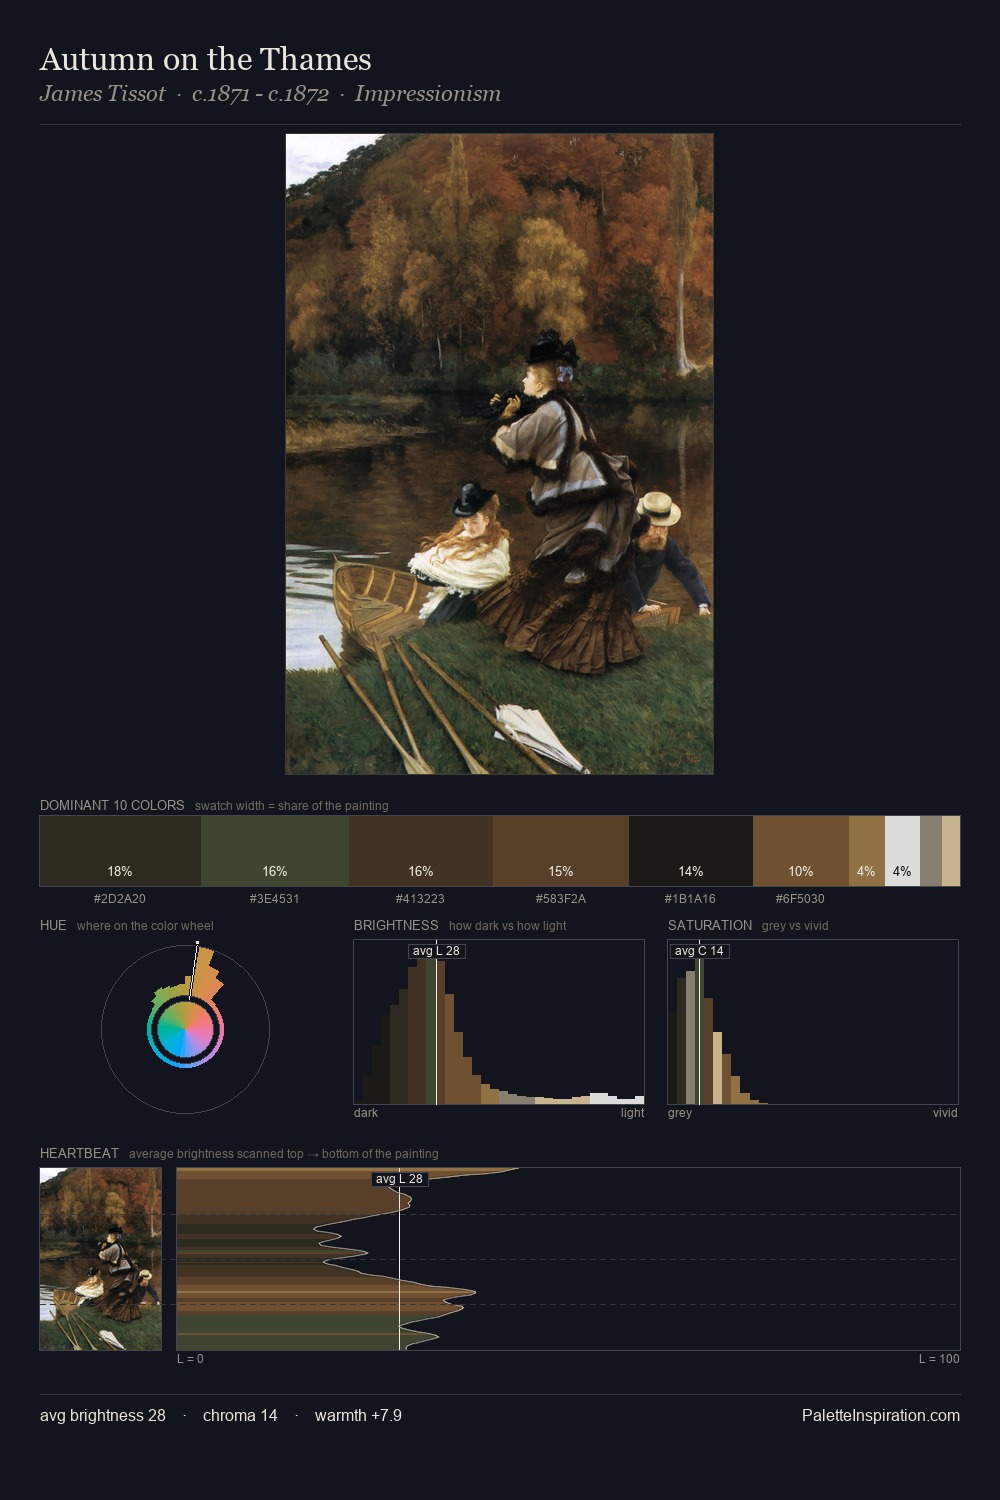The image size is (1000, 1500).
Task: Click the artist name 'James Tissot'
Action: (x=102, y=94)
